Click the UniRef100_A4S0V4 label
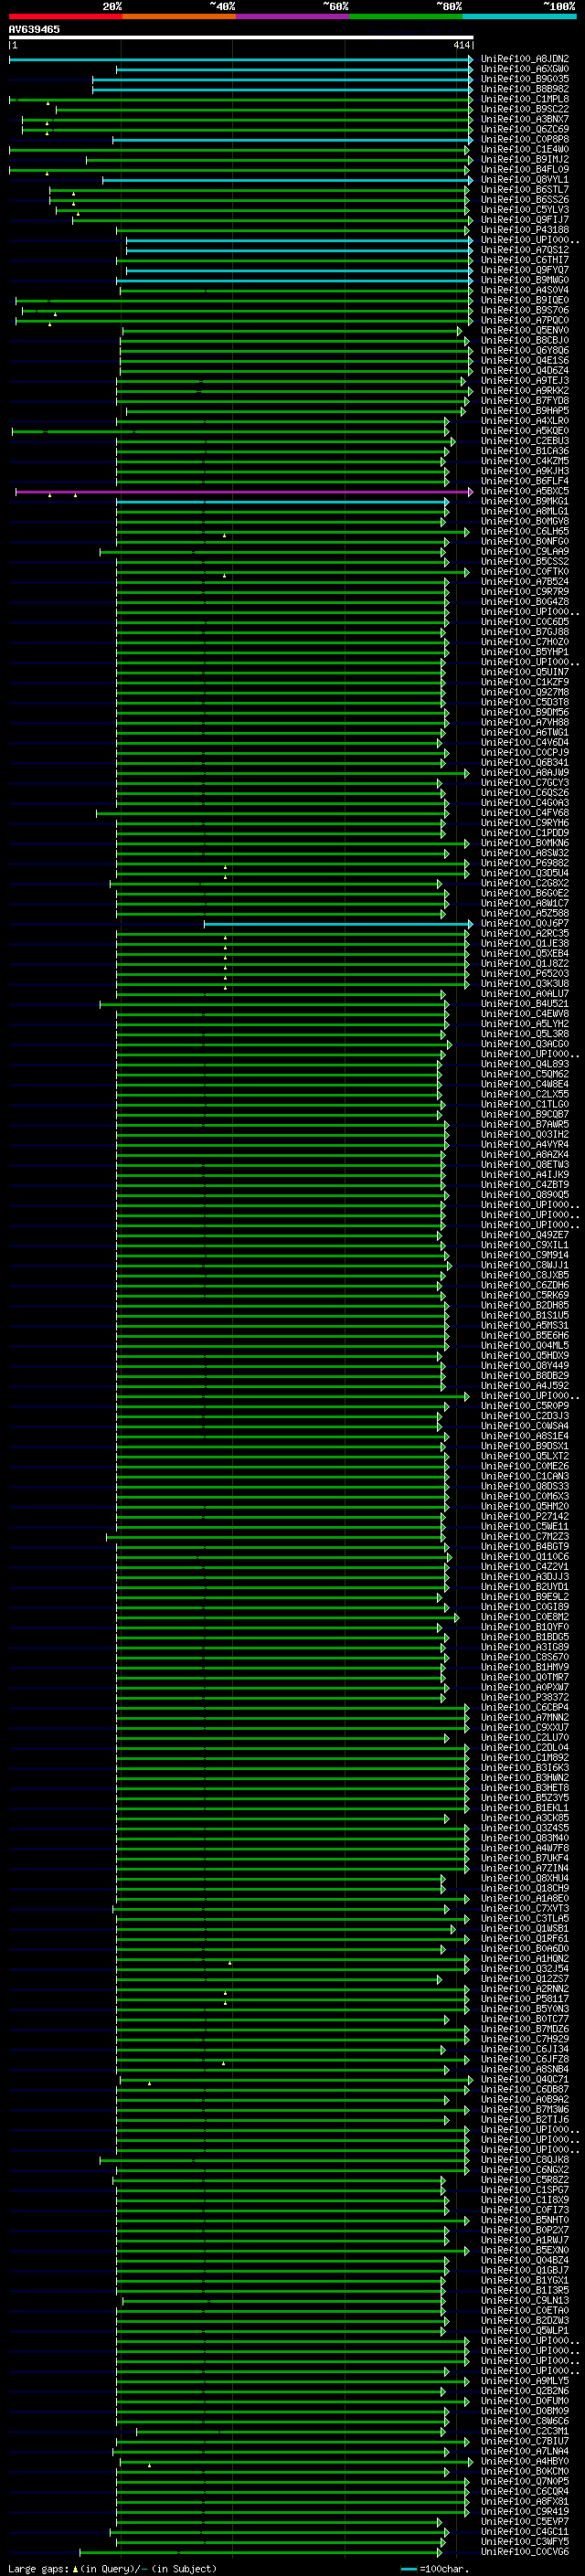The height and width of the screenshot is (2576, 585). [525, 290]
